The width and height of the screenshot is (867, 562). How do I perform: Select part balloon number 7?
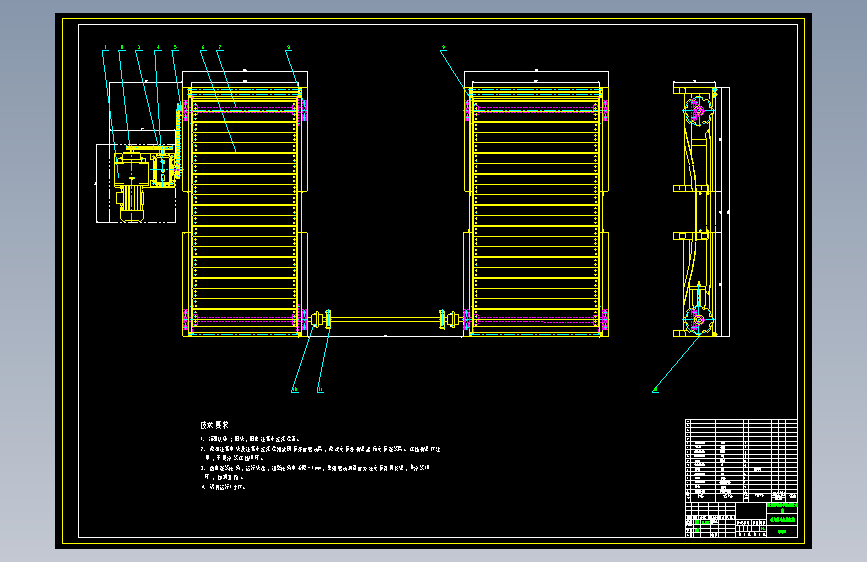click(220, 48)
